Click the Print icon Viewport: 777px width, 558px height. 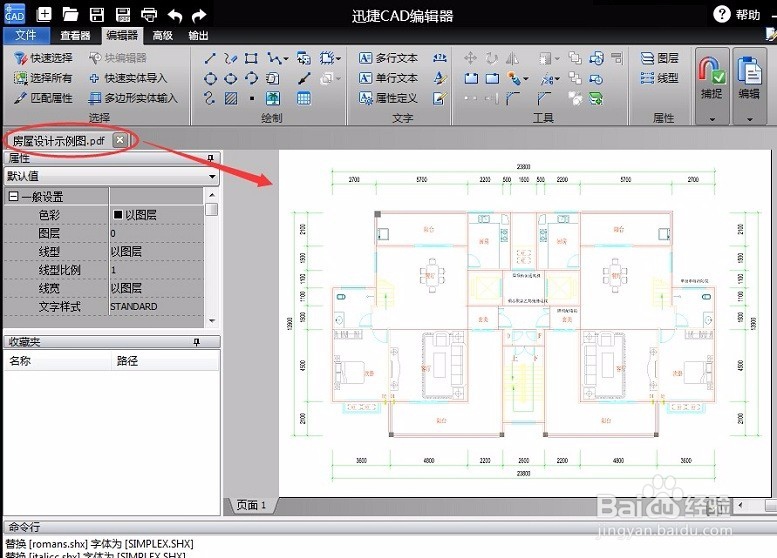pos(149,14)
